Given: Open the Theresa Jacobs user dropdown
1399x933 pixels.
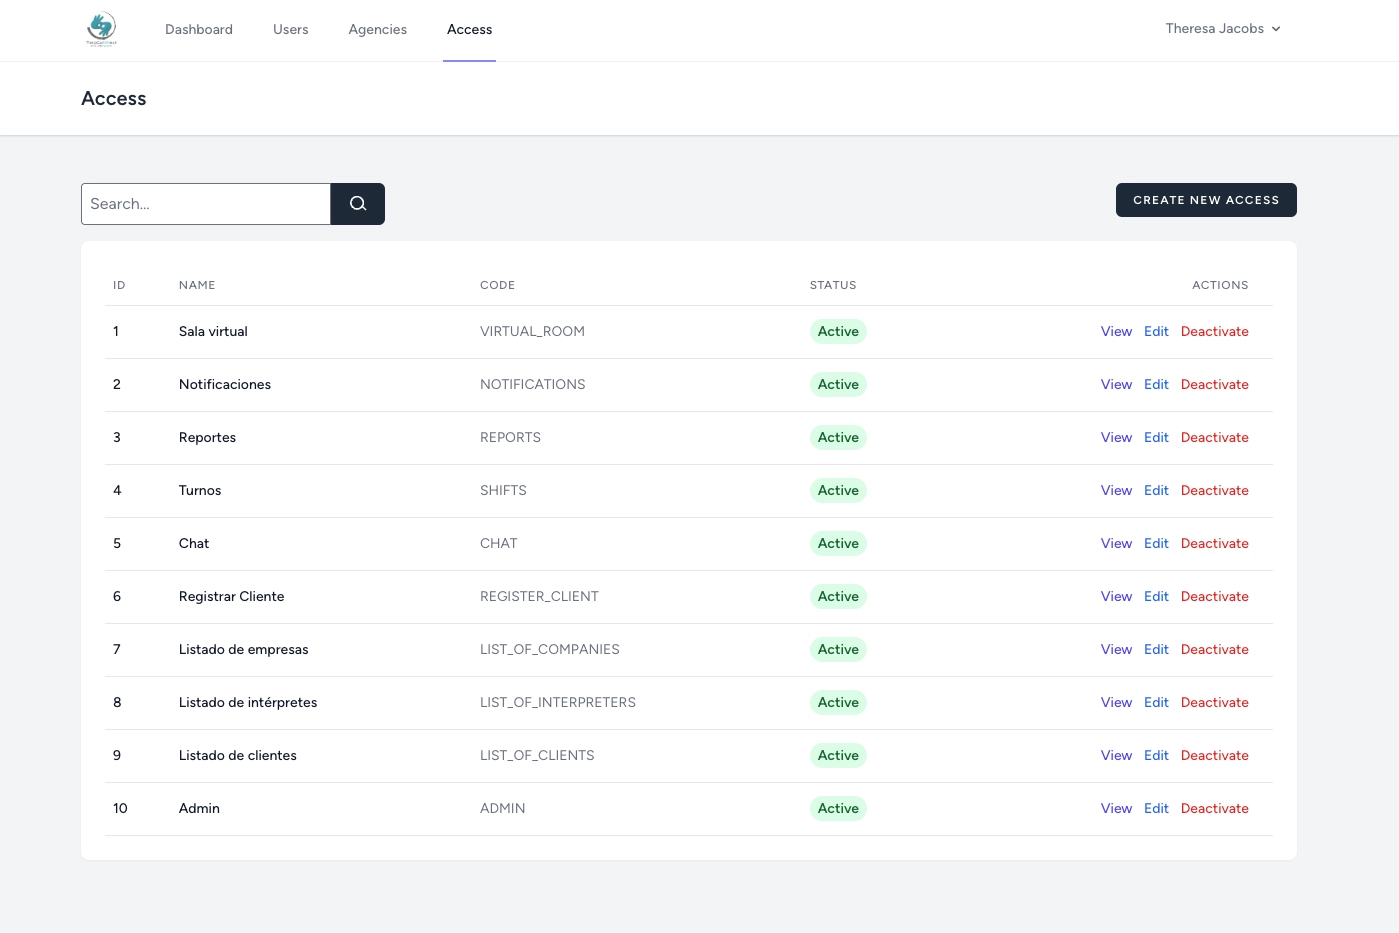Looking at the screenshot, I should (x=1222, y=29).
